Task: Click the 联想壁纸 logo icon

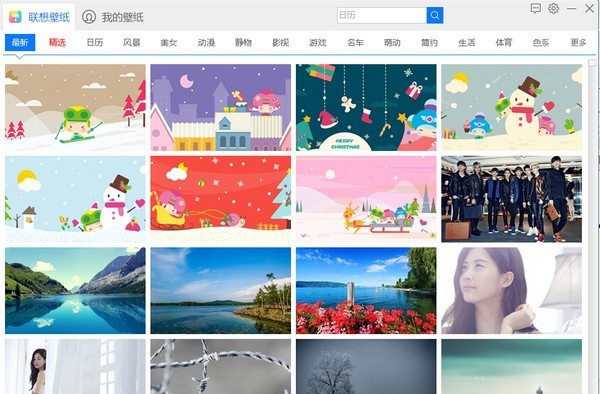Action: pos(15,17)
